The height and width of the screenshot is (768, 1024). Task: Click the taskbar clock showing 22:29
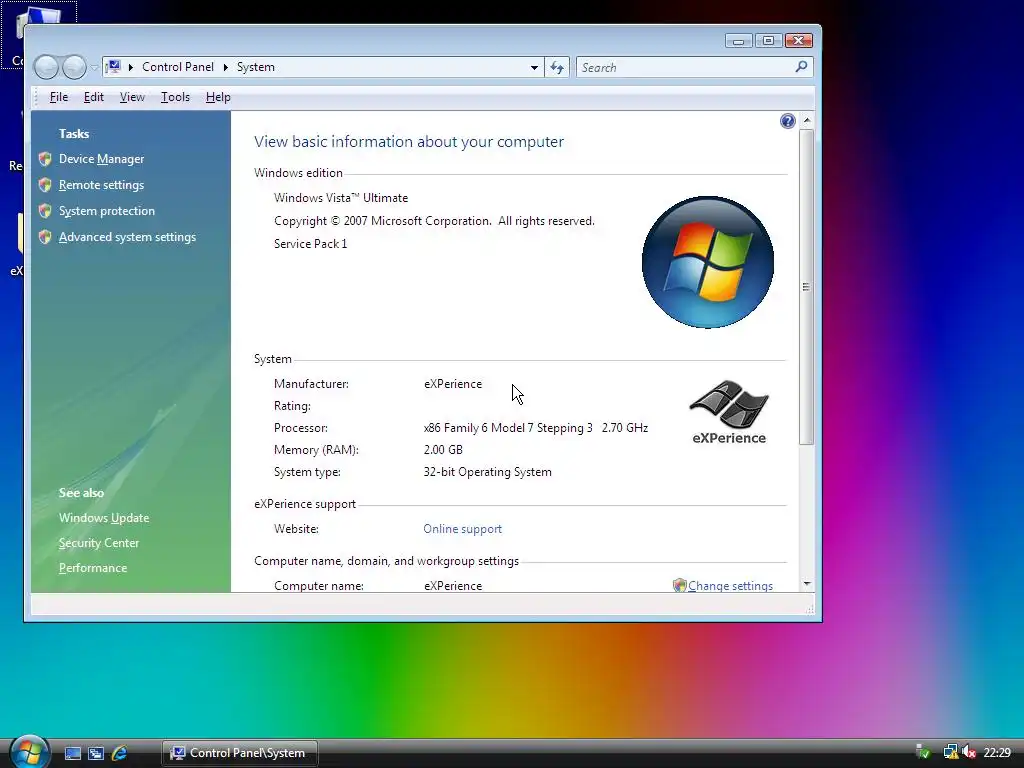click(x=997, y=753)
